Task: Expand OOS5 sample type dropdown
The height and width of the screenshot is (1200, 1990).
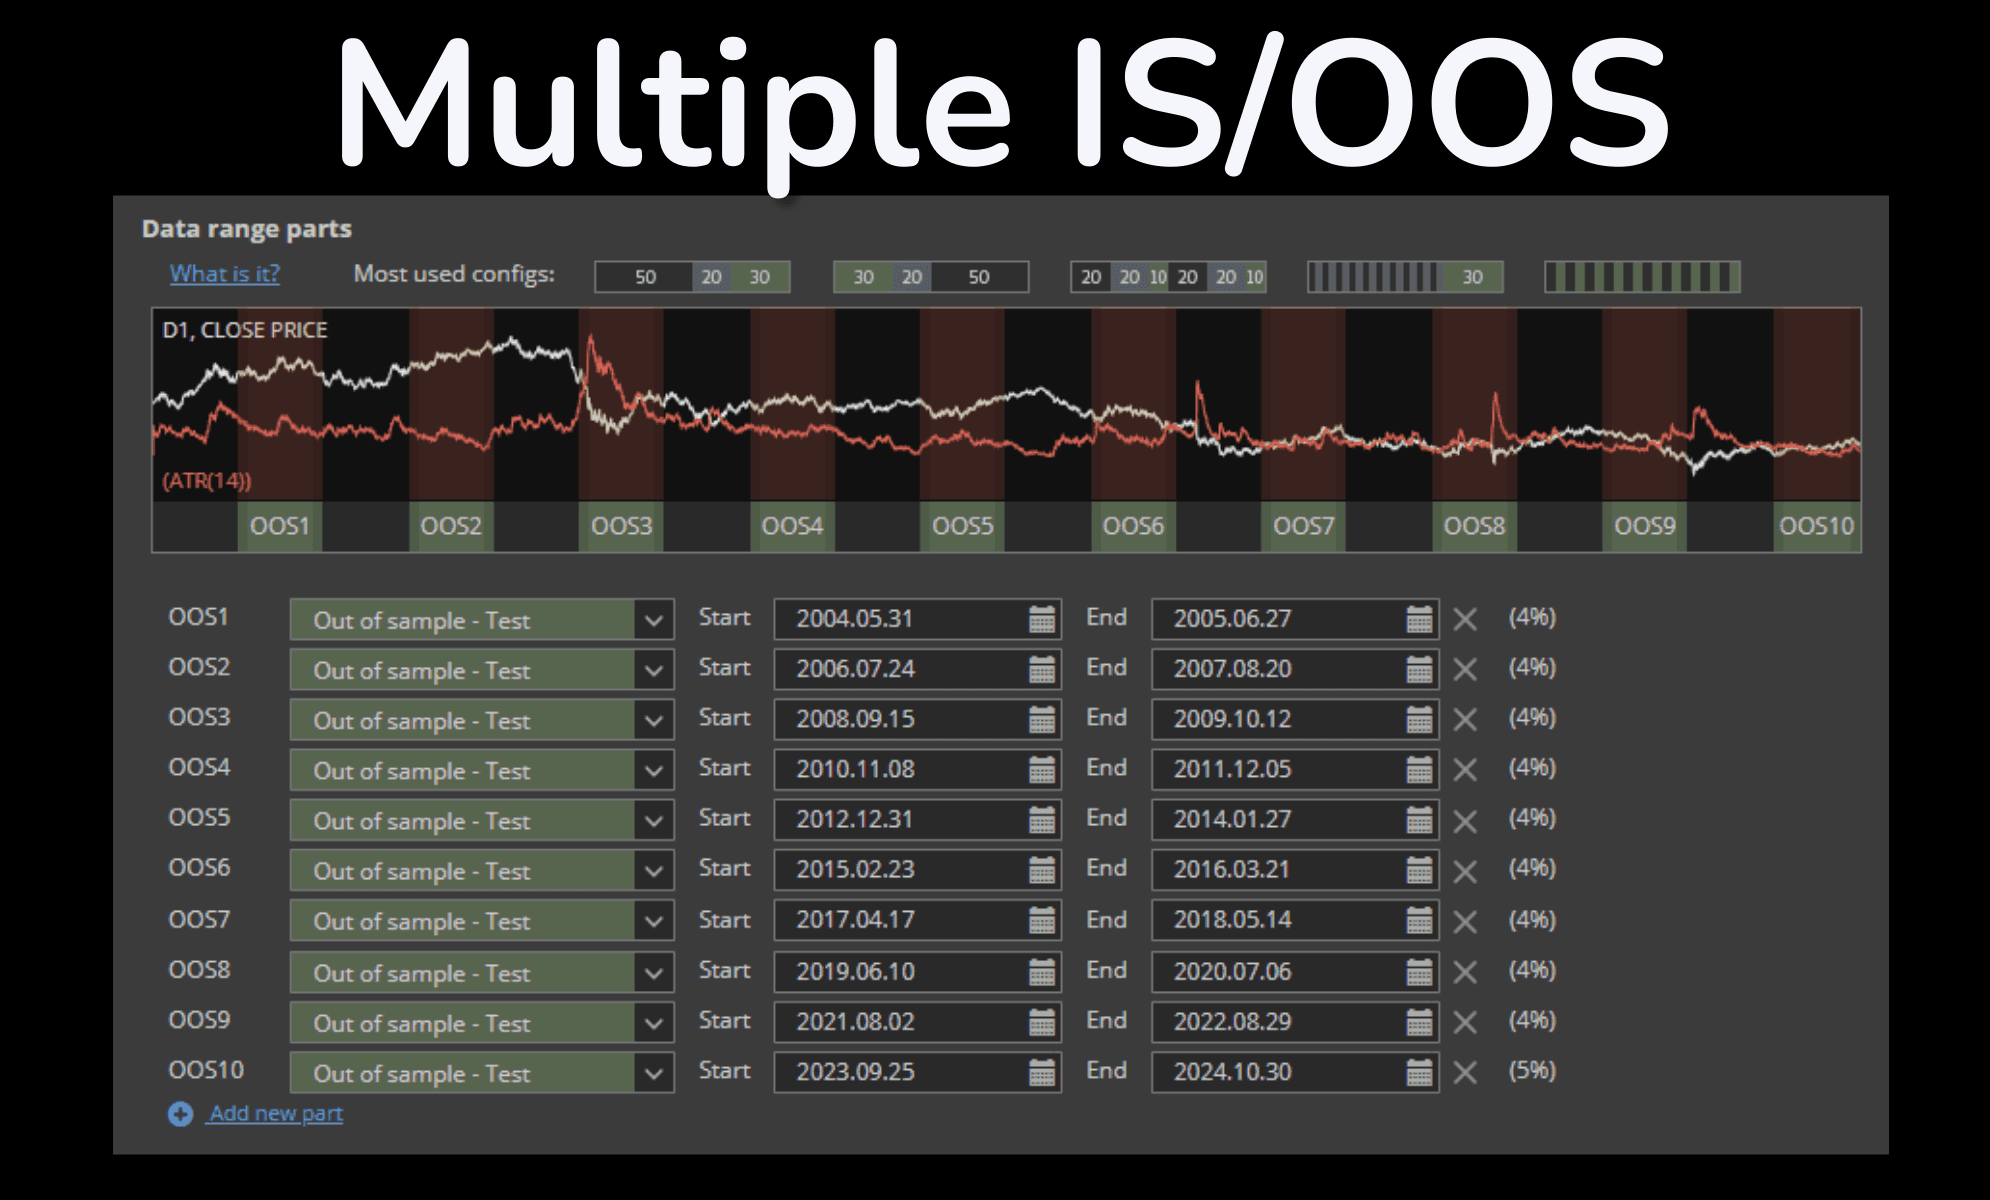Action: pos(653,820)
